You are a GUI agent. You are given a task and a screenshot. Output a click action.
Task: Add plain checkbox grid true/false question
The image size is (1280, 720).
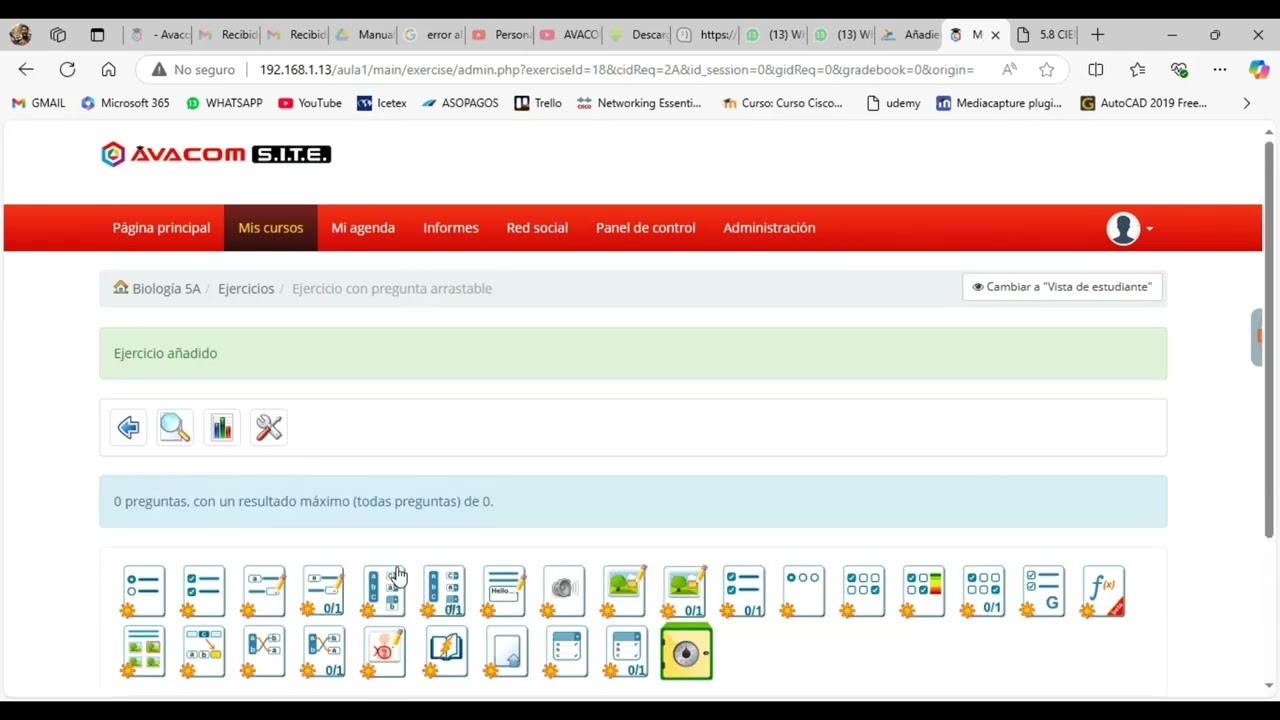(x=863, y=591)
